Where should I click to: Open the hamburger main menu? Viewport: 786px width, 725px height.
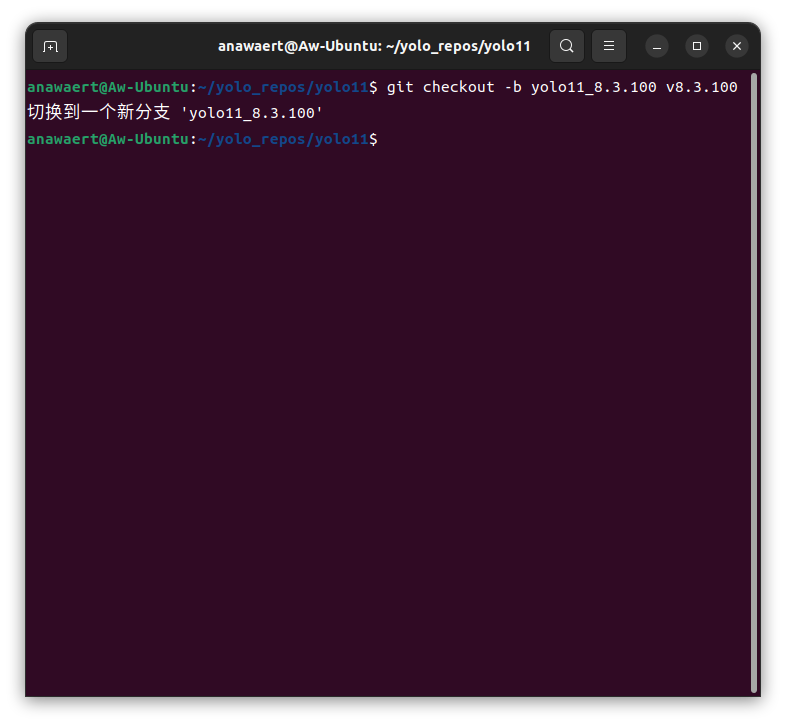coord(609,46)
